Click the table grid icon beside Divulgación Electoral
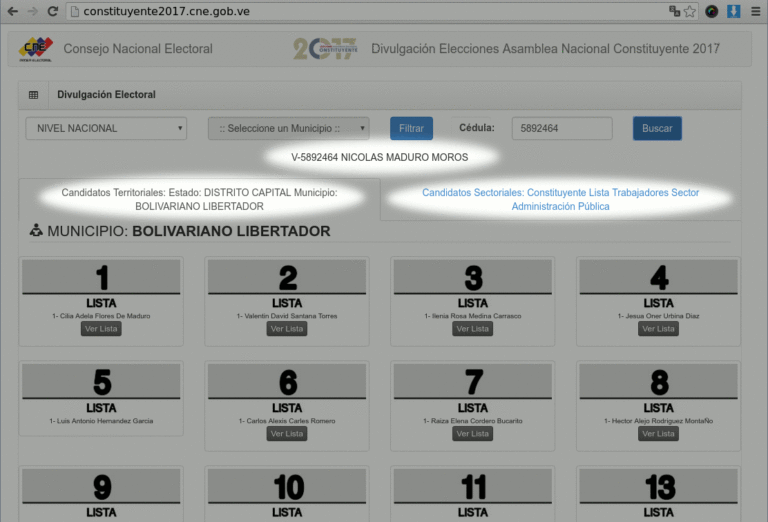 33,95
